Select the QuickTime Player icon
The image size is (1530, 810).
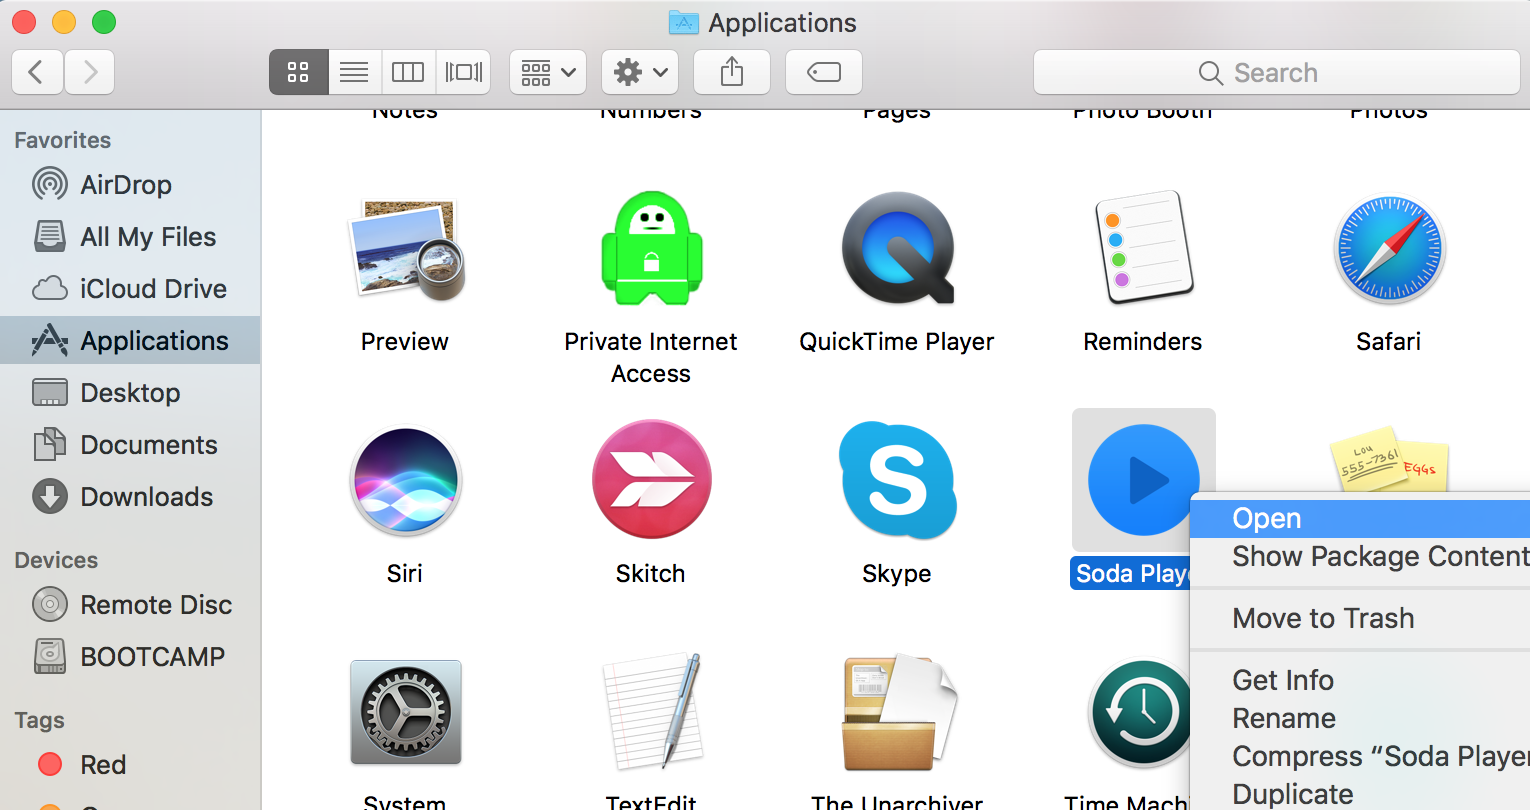897,249
